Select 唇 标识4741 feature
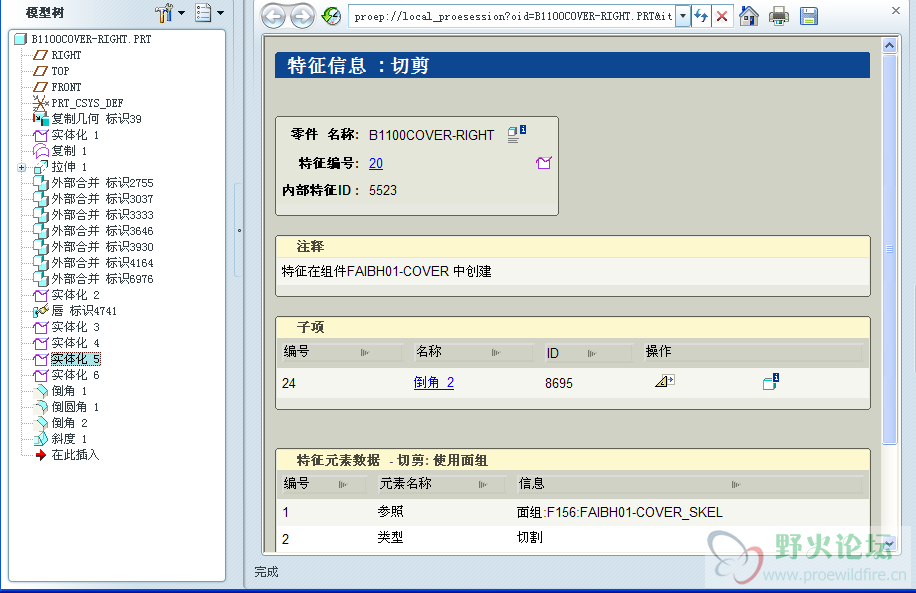The width and height of the screenshot is (916, 593). click(84, 311)
